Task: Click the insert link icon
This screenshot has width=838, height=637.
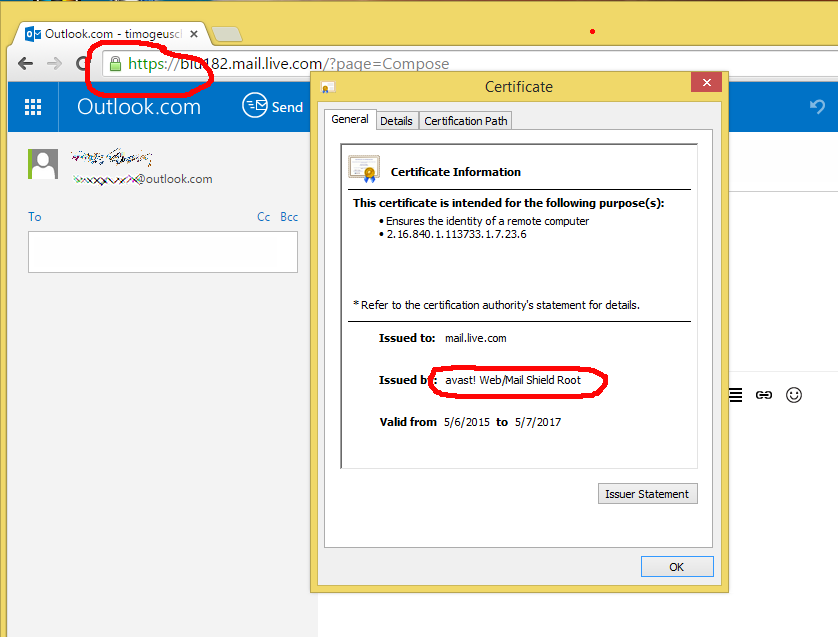Action: point(764,395)
